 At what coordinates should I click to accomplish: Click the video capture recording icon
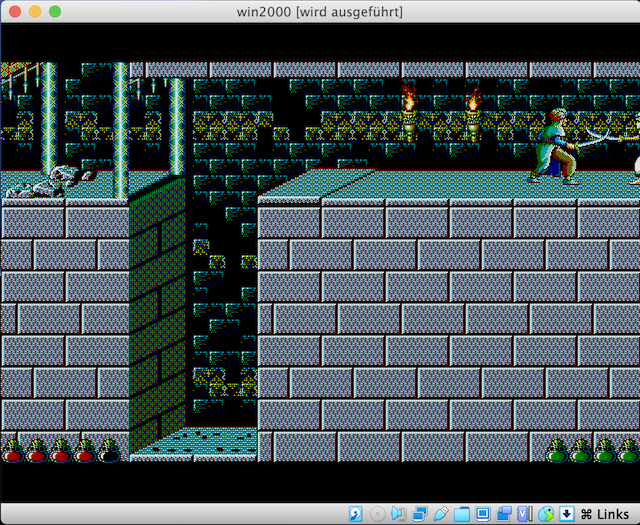(x=504, y=514)
